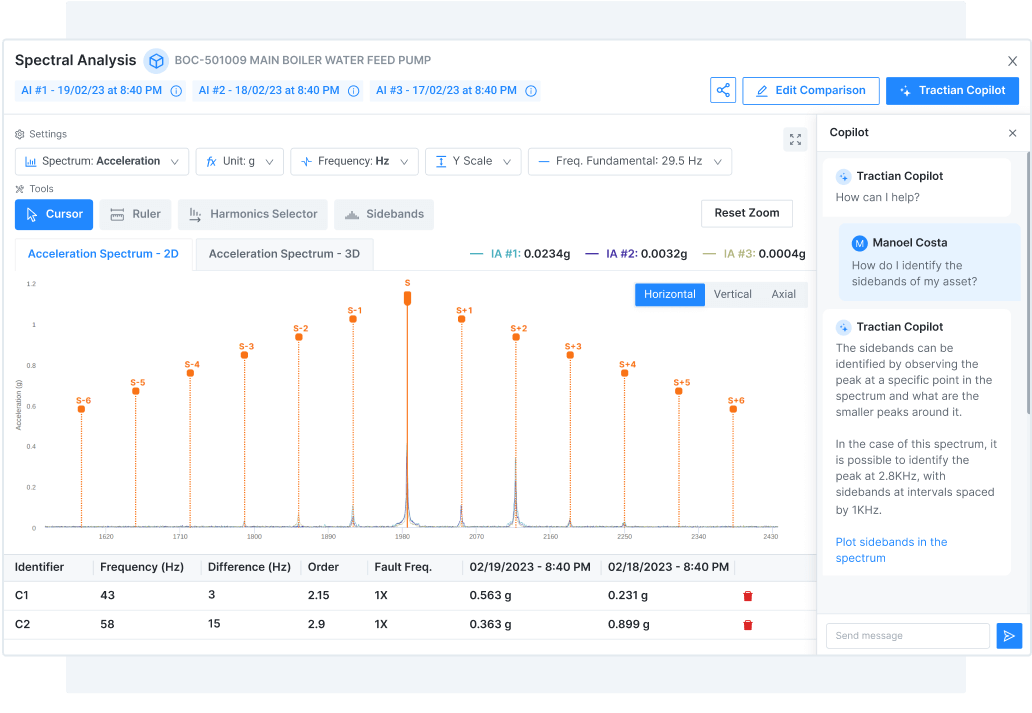1032x713 pixels.
Task: Close the Copilot panel
Action: [x=1012, y=133]
